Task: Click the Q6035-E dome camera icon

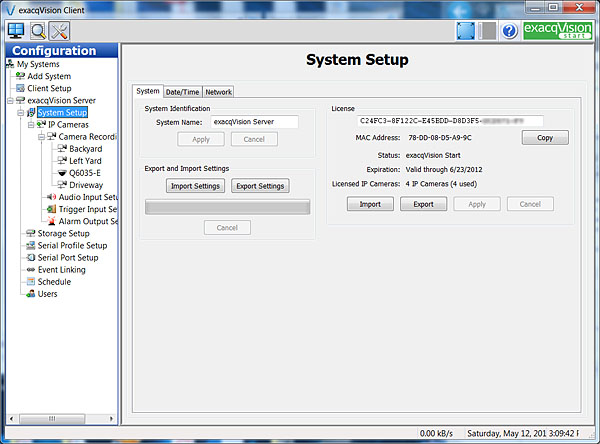Action: tap(62, 173)
